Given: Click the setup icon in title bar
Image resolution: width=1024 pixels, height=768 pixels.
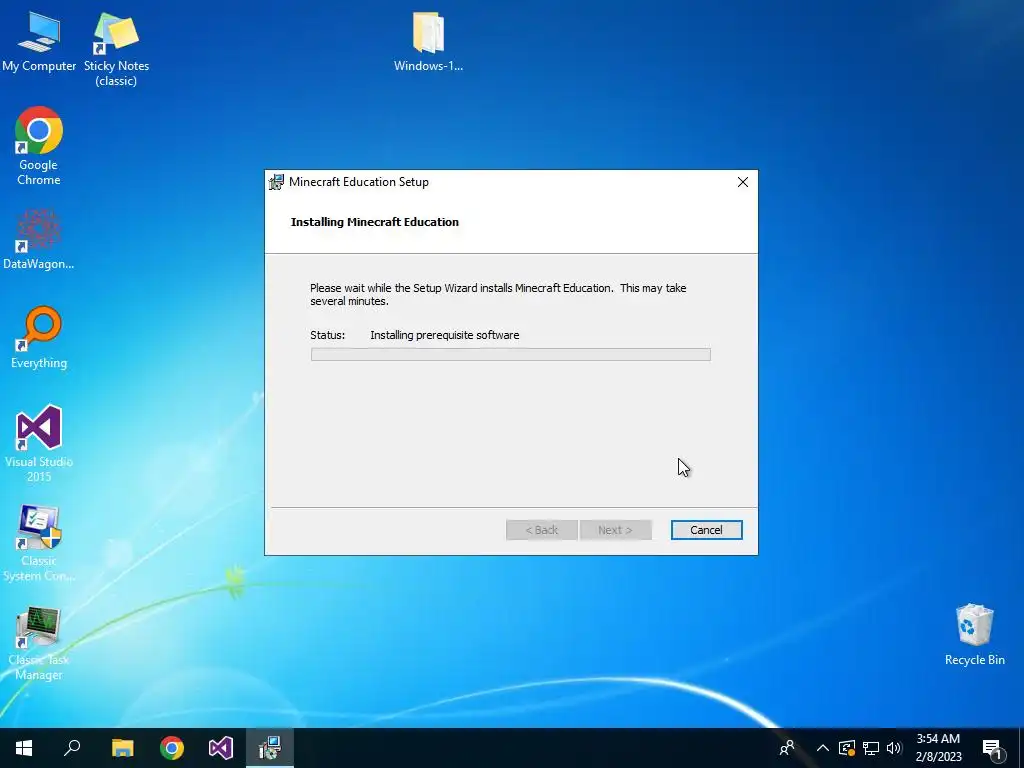Looking at the screenshot, I should click(x=276, y=182).
